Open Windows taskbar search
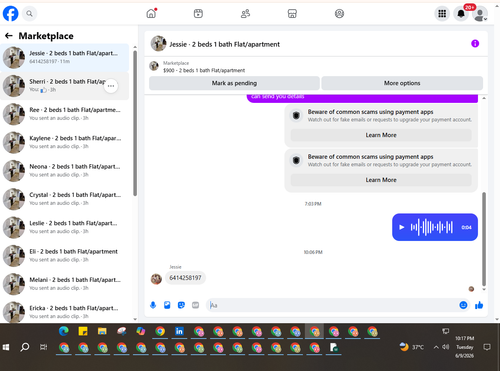 point(25,347)
